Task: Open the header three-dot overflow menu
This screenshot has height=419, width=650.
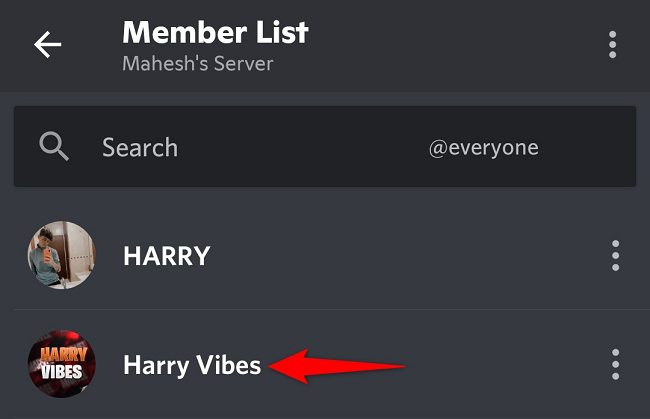Action: click(x=612, y=45)
